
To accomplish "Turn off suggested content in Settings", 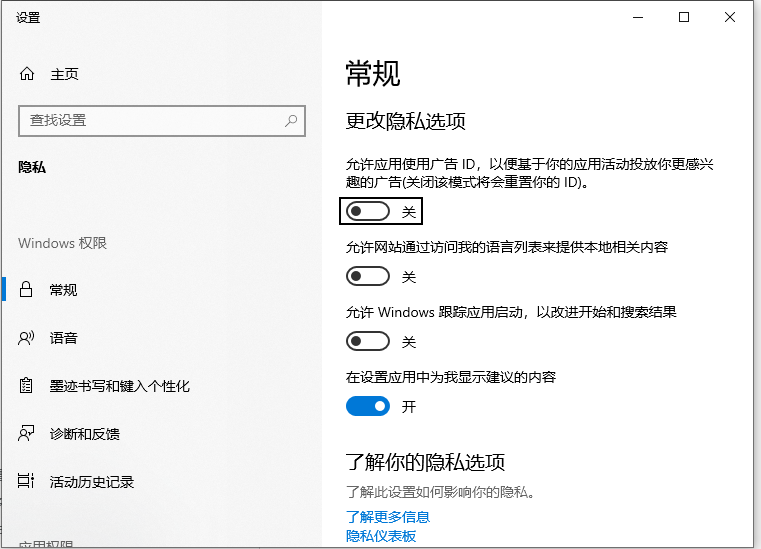I will click(x=367, y=407).
